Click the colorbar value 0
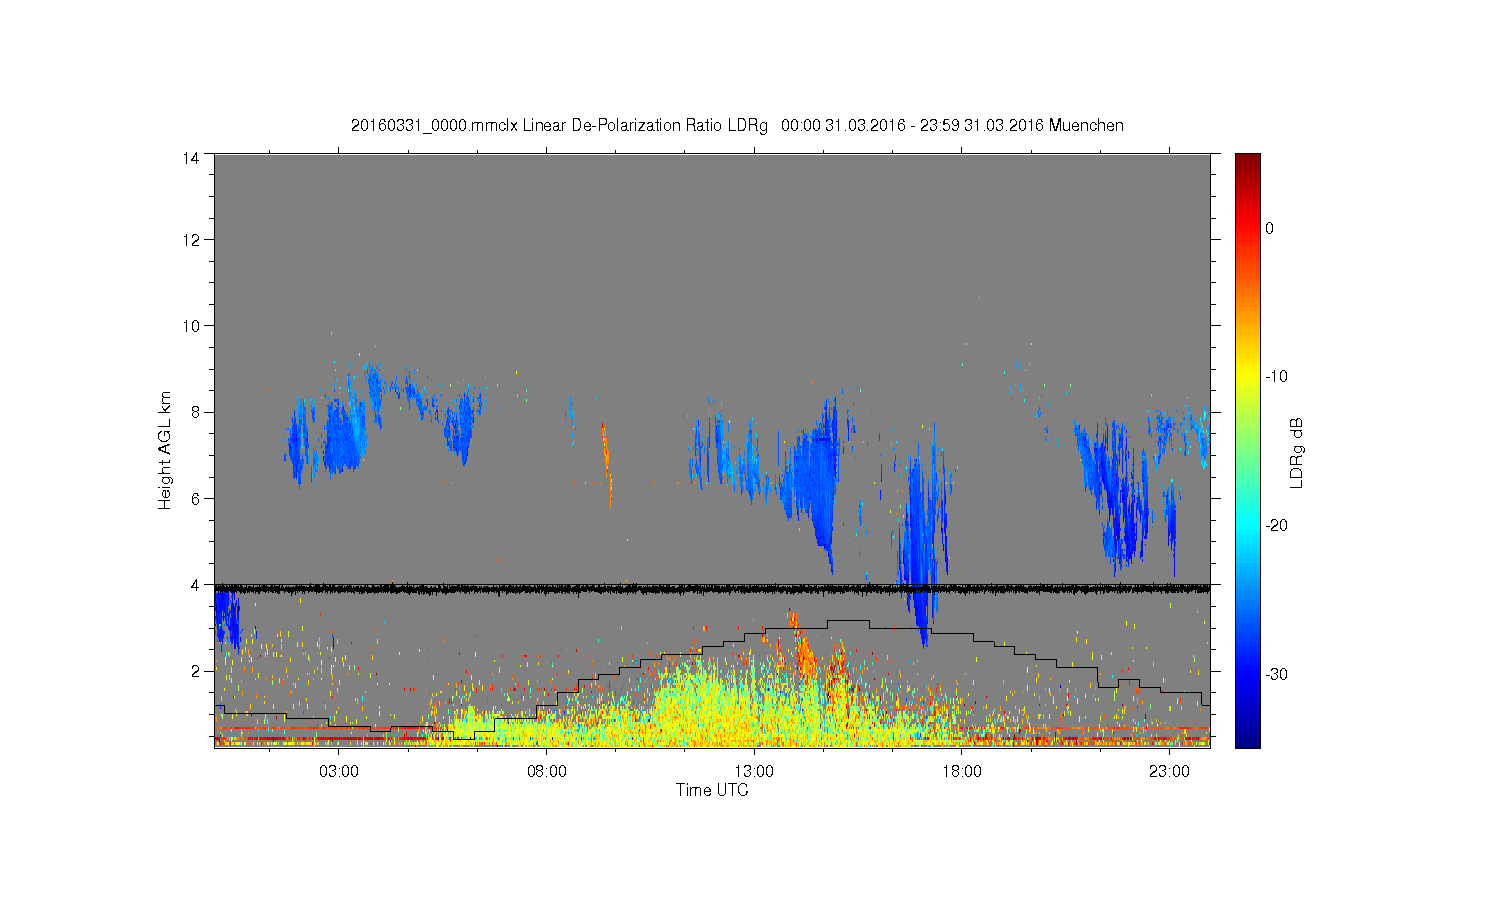 1269,228
